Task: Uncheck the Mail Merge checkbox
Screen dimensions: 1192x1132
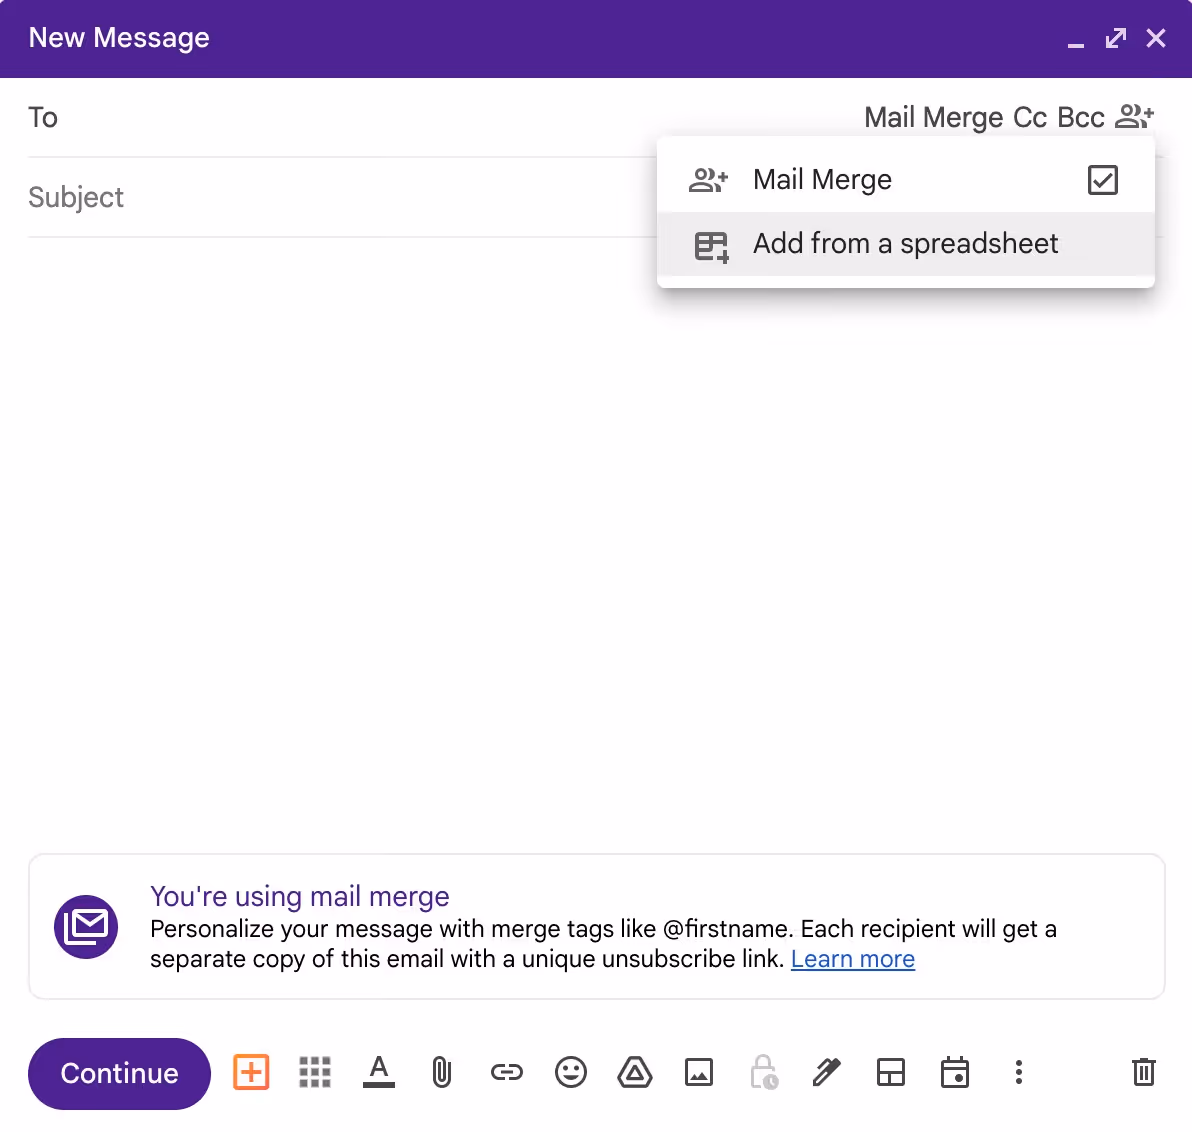Action: point(1102,180)
